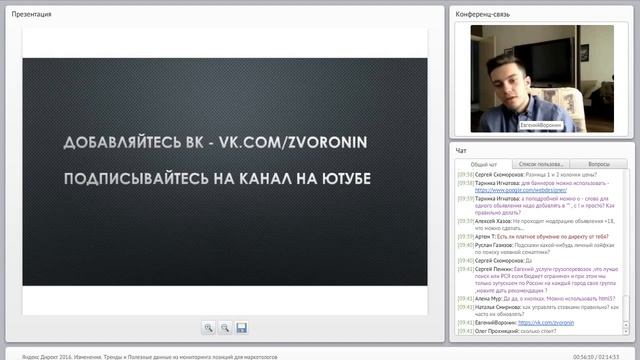Select Алена Мур's message about html5

[x=536, y=299]
